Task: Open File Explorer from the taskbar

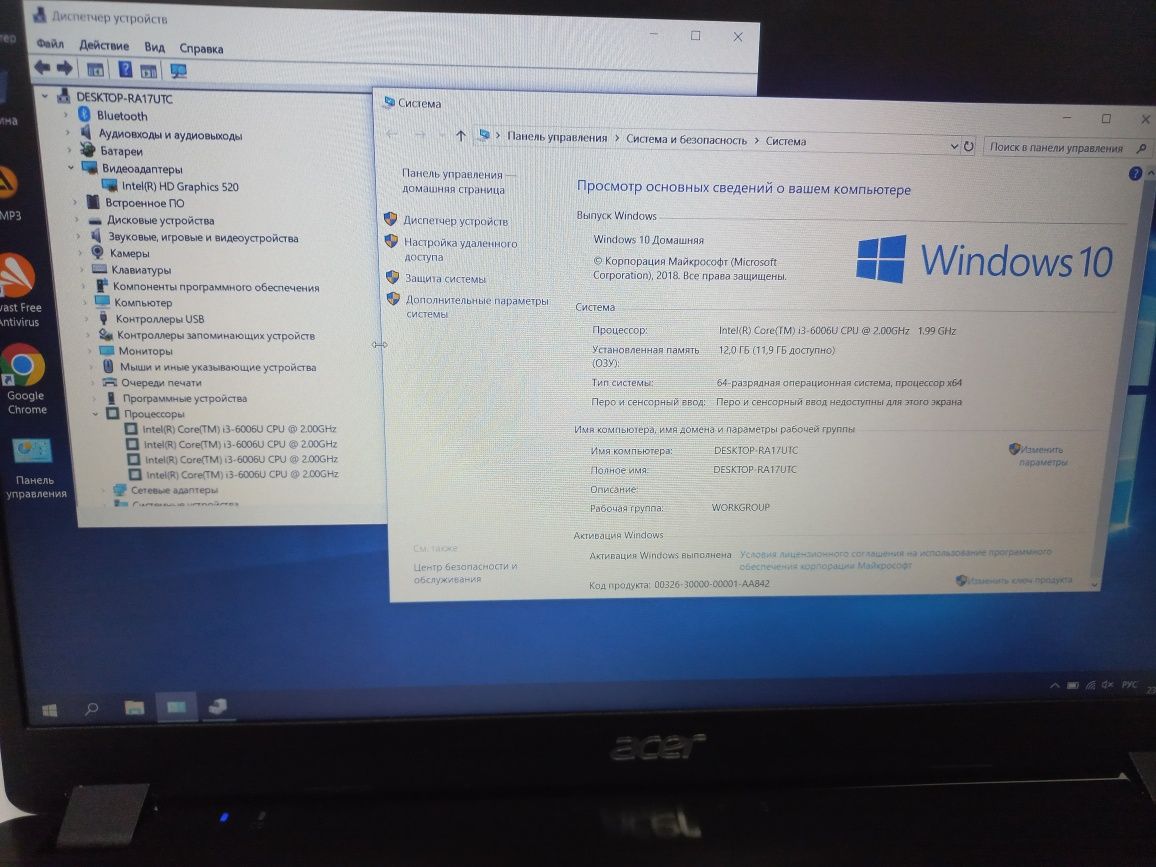Action: pos(134,708)
